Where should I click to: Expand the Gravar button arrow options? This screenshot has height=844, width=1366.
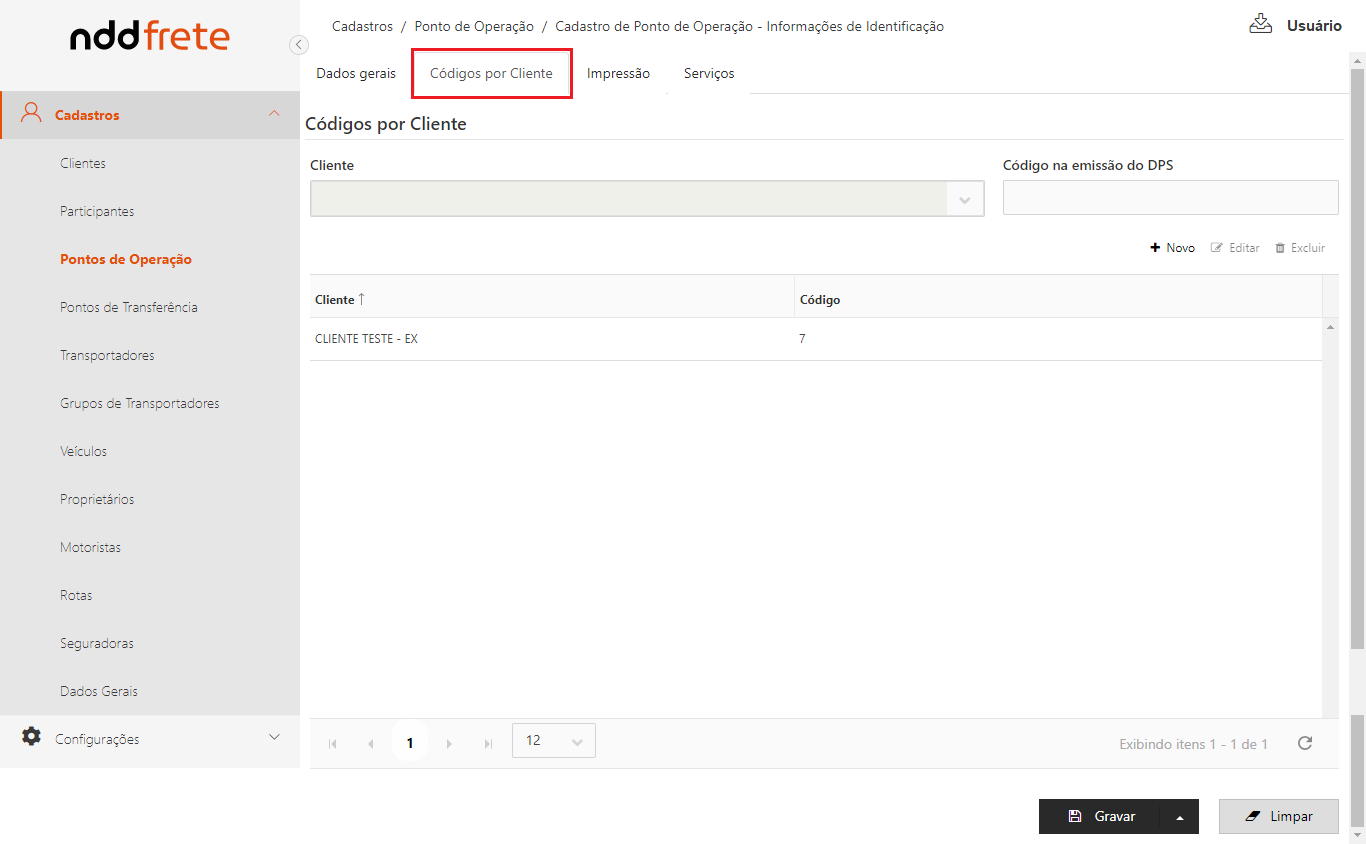(1180, 817)
